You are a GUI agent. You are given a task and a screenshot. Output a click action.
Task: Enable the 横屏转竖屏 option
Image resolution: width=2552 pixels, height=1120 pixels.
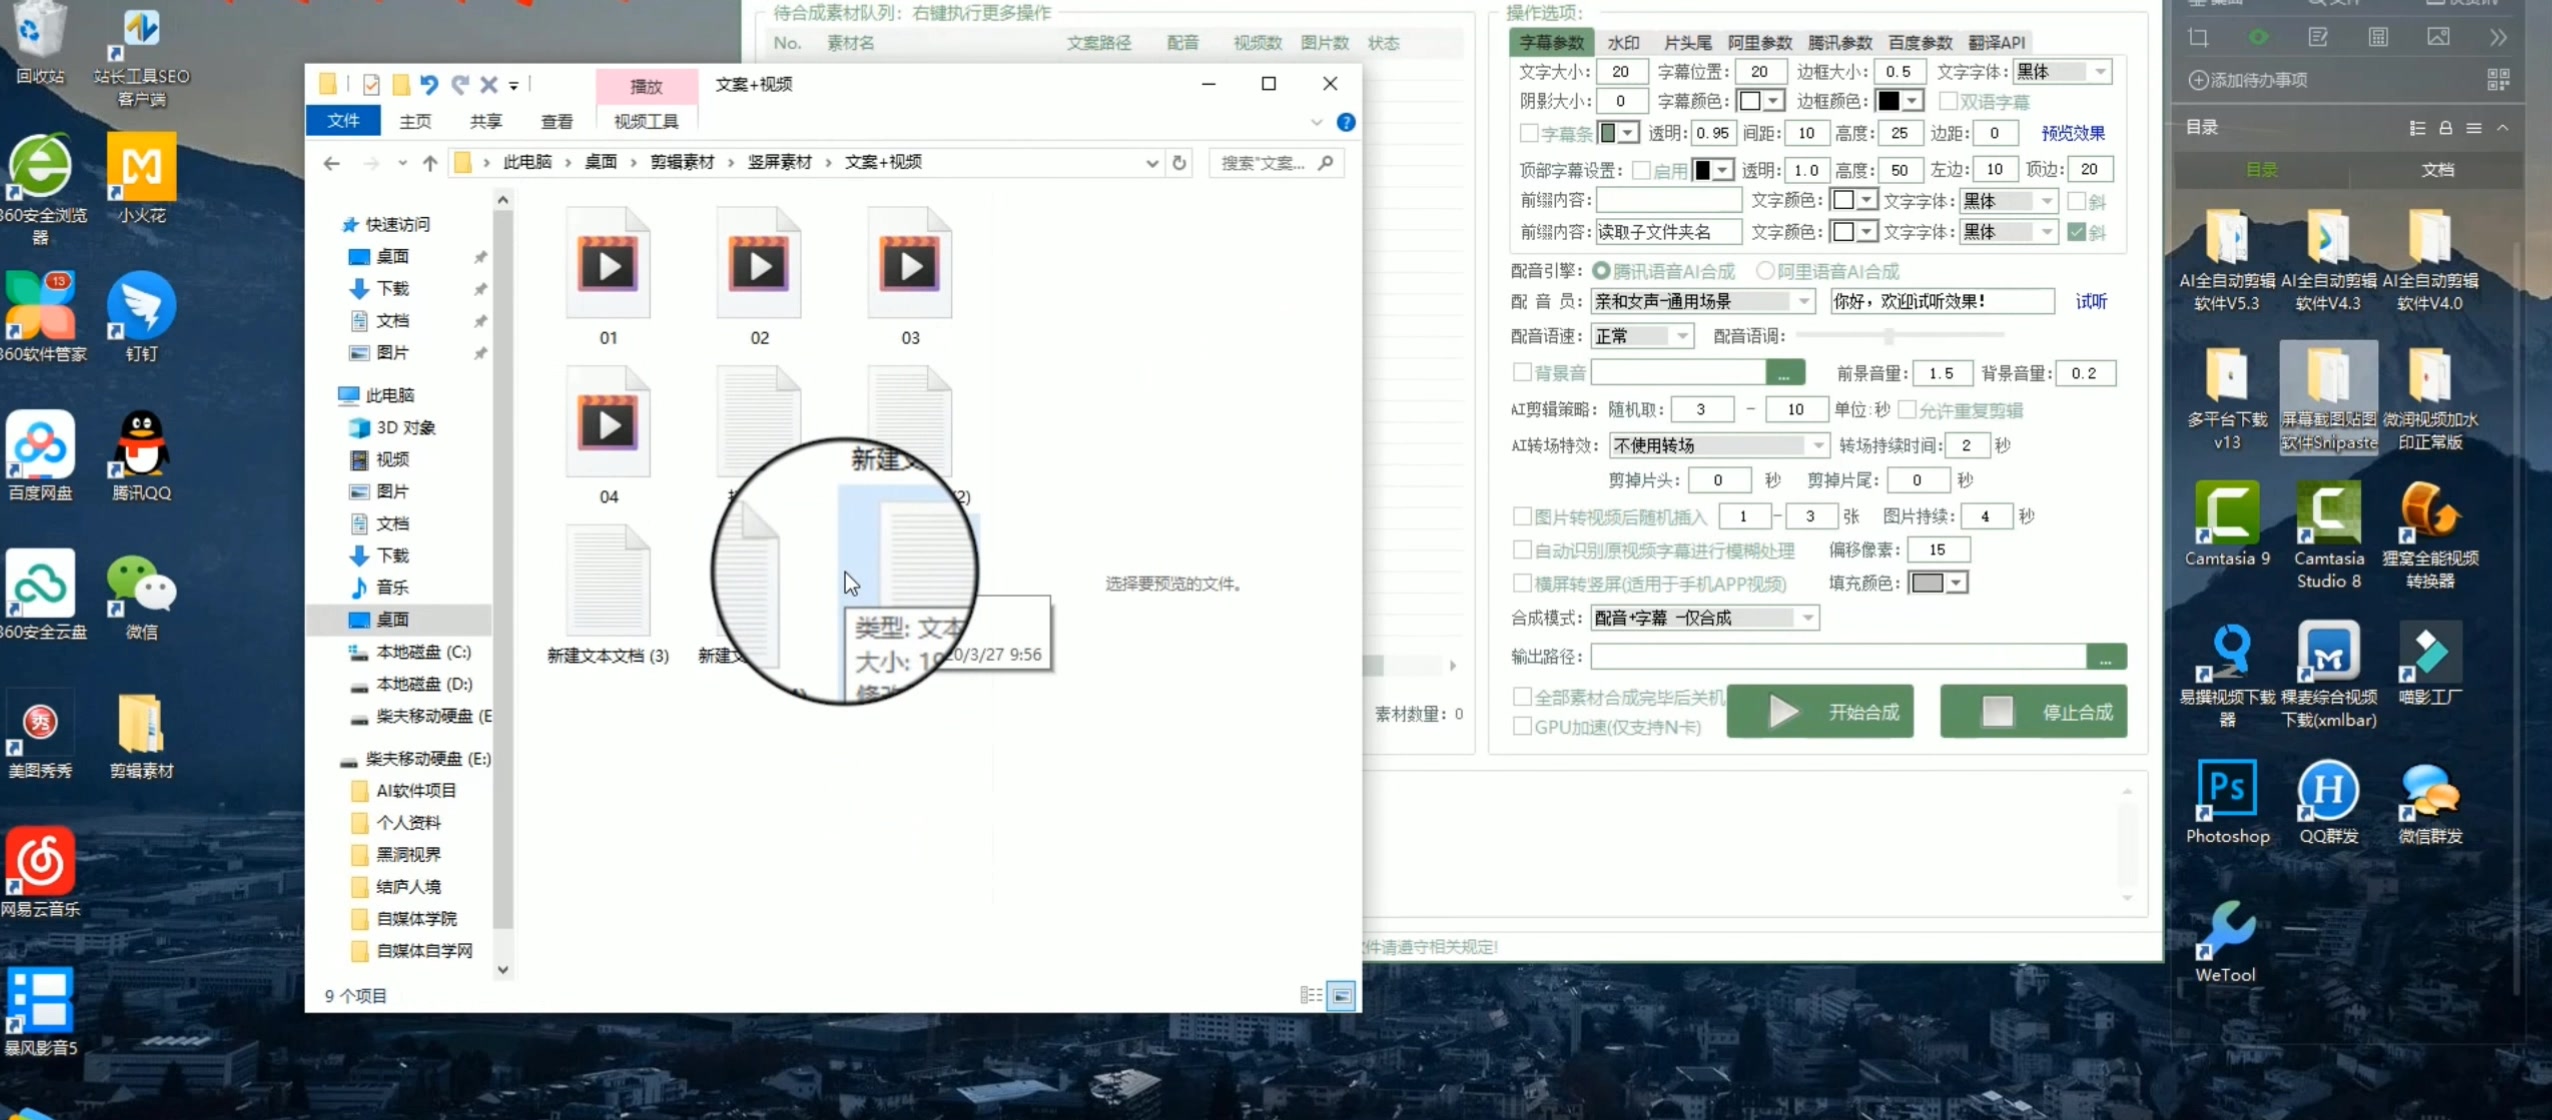click(1524, 583)
